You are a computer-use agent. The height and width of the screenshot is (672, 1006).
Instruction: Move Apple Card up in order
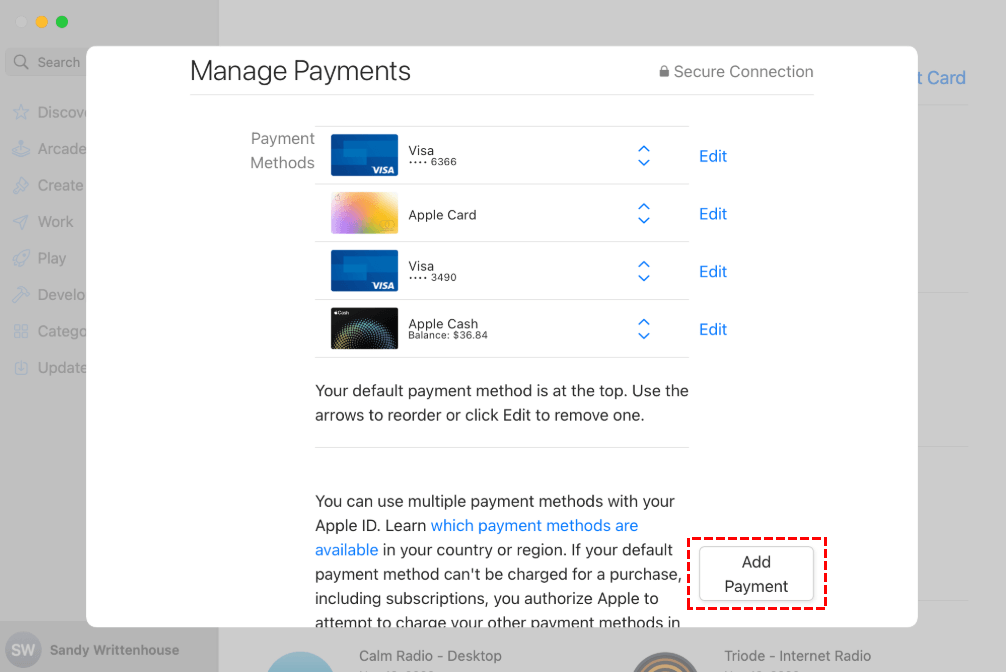click(644, 207)
